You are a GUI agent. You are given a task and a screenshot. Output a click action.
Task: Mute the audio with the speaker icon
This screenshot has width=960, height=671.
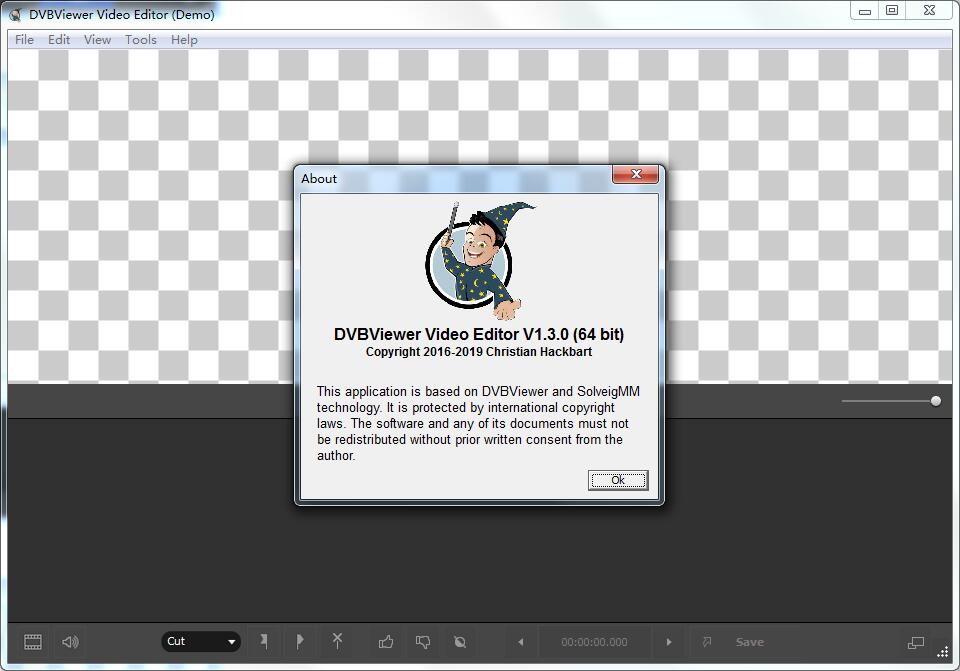pos(68,642)
